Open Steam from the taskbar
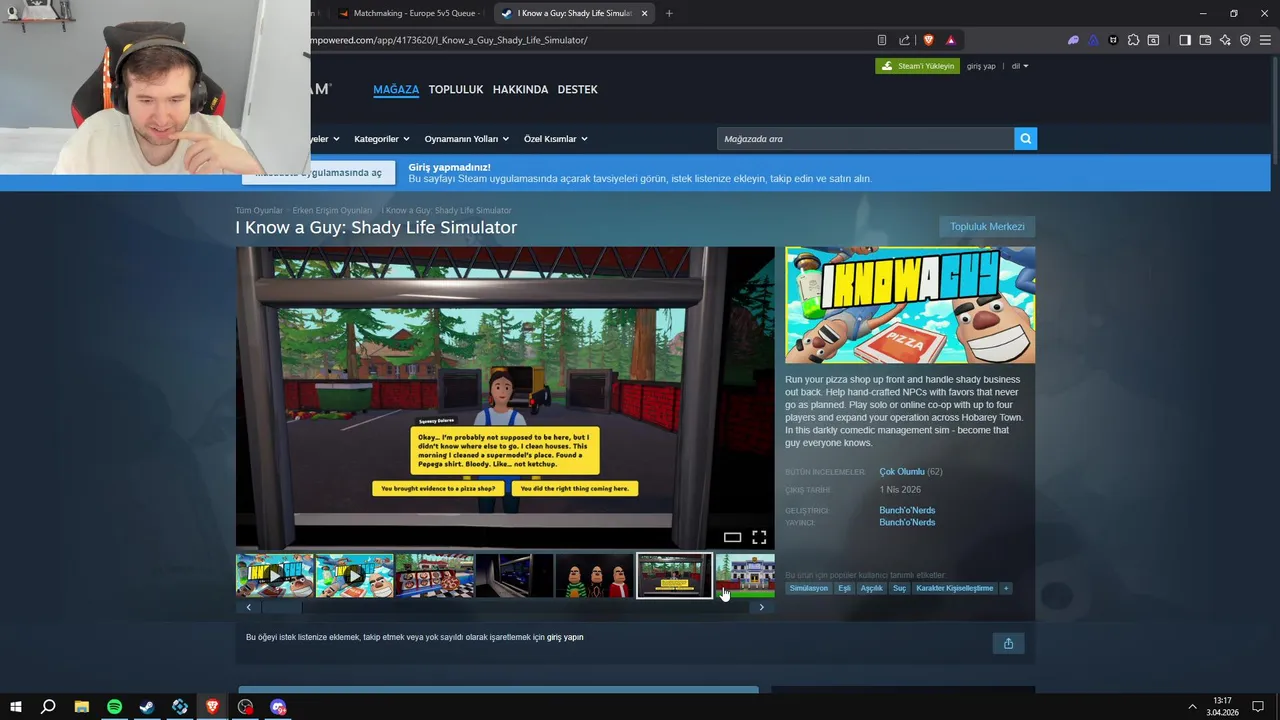1280x720 pixels. tap(147, 707)
